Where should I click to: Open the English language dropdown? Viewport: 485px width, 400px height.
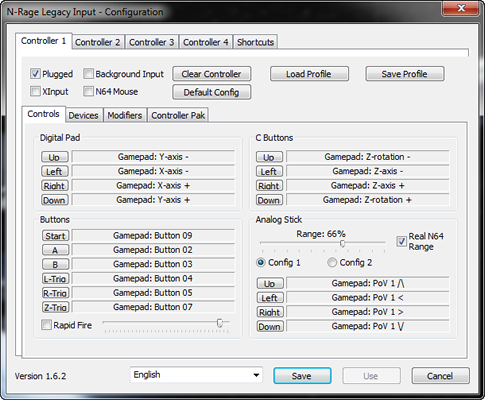pyautogui.click(x=196, y=375)
